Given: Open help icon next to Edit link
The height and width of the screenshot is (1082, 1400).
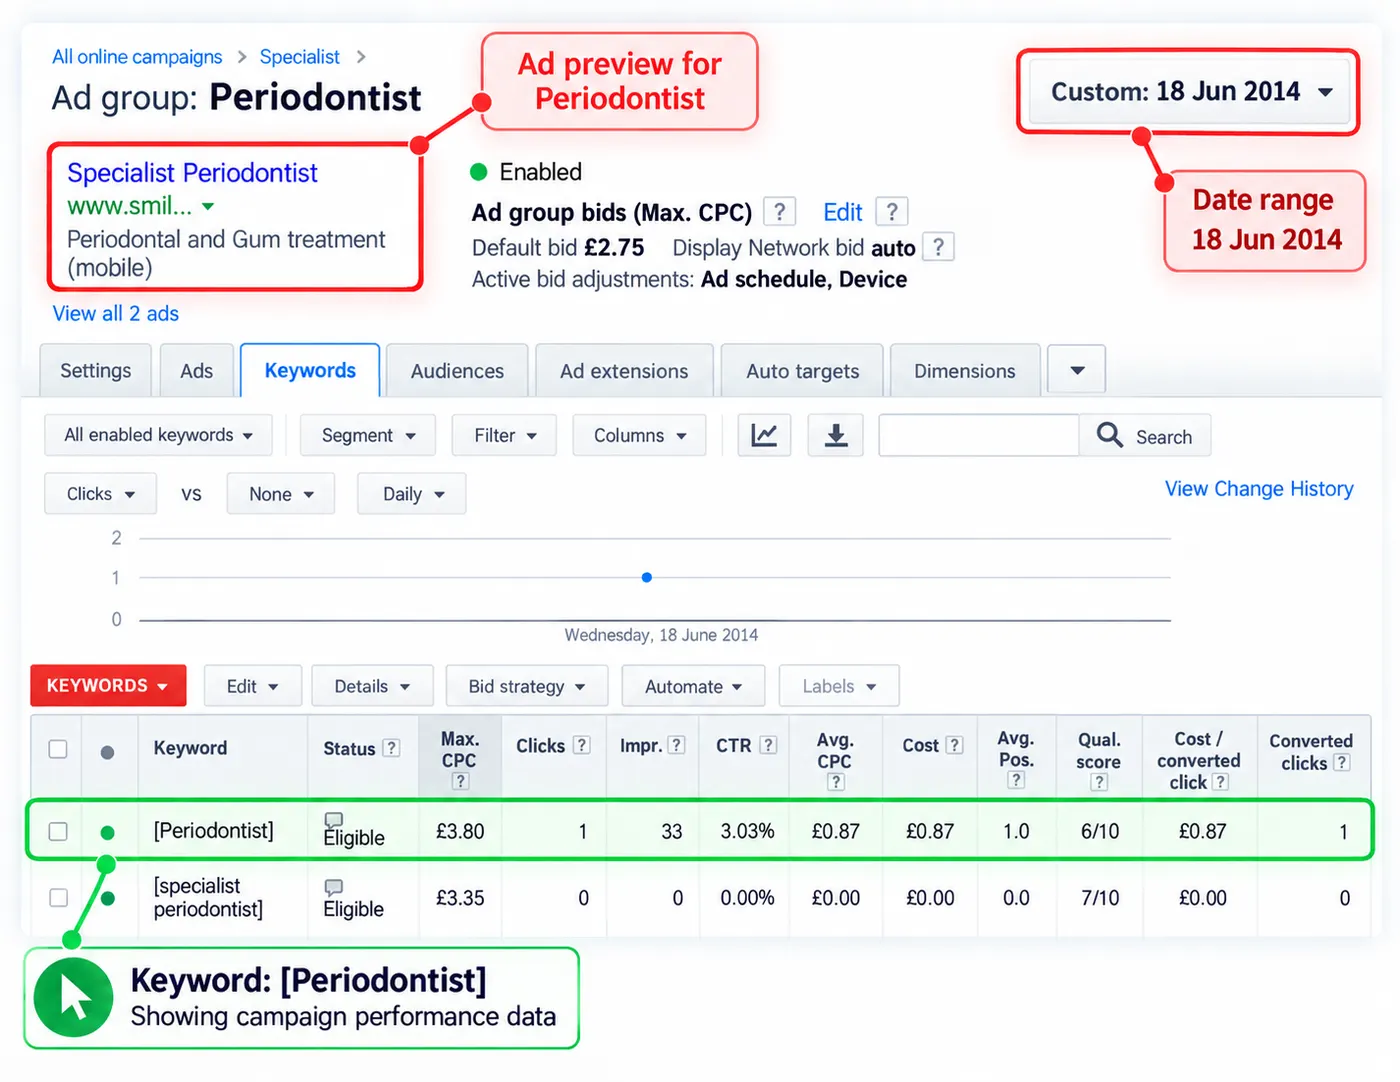Looking at the screenshot, I should [892, 212].
